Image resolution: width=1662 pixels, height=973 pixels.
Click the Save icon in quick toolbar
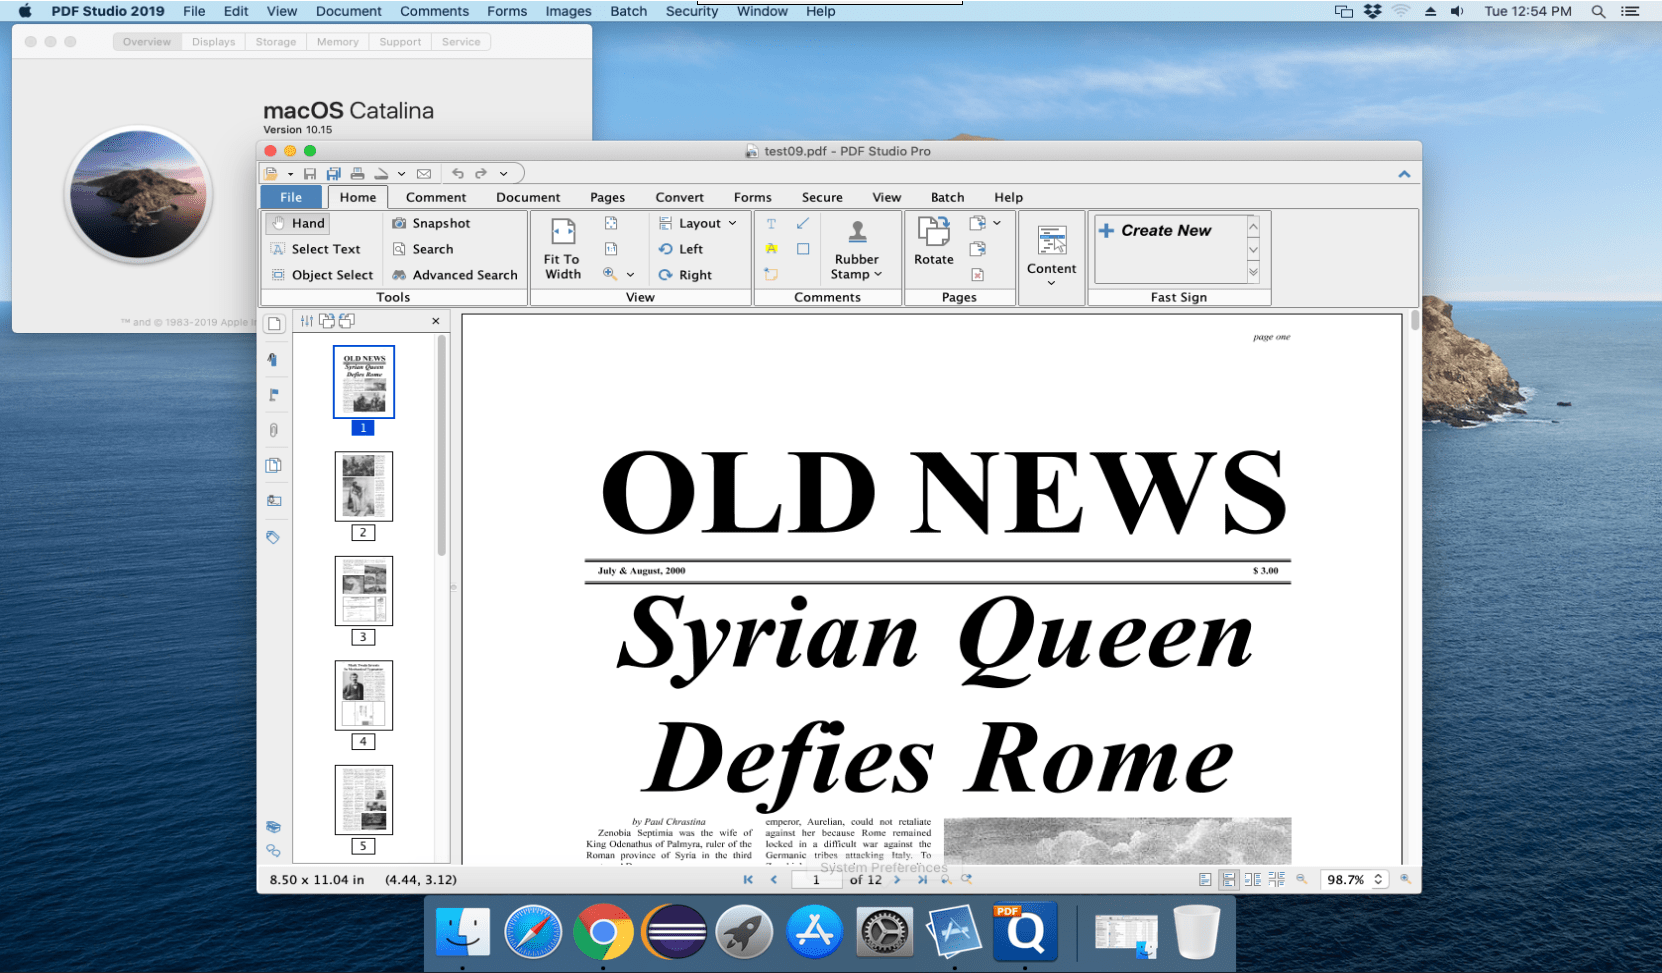point(310,174)
